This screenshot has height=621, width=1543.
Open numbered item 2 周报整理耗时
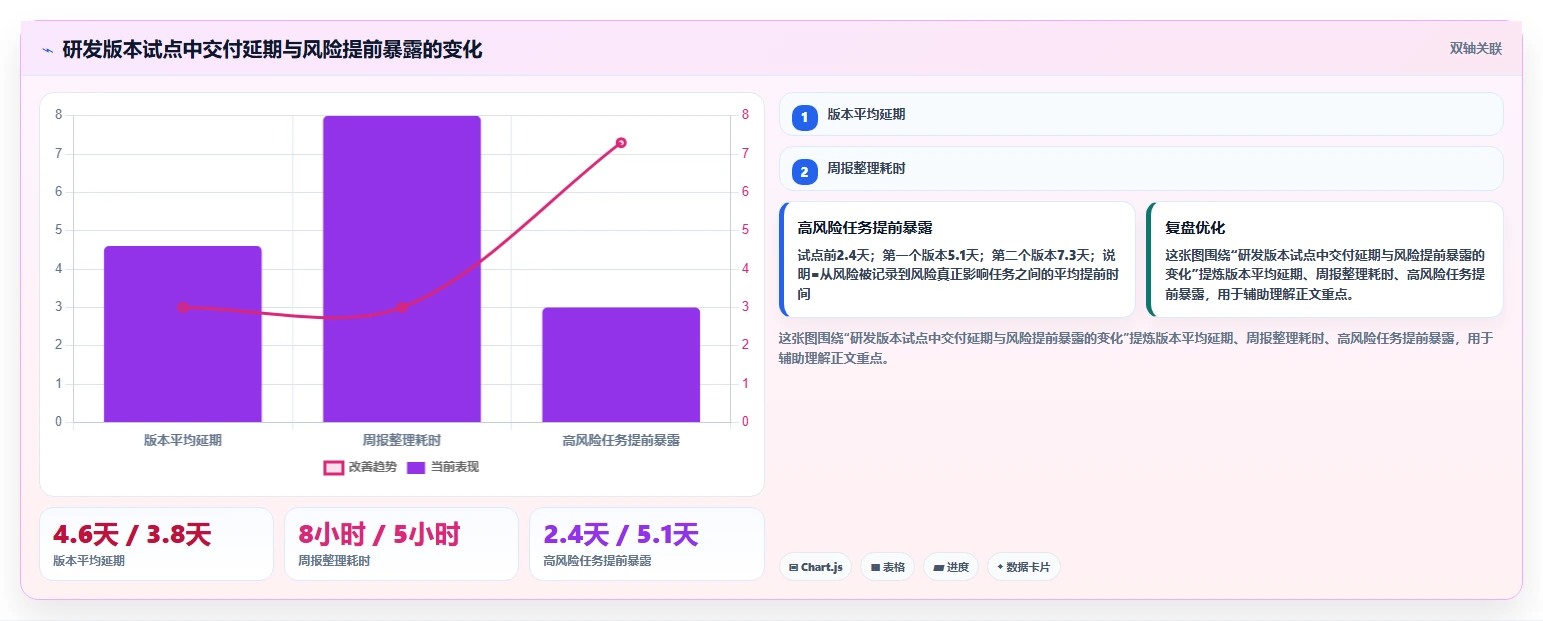pos(1141,168)
